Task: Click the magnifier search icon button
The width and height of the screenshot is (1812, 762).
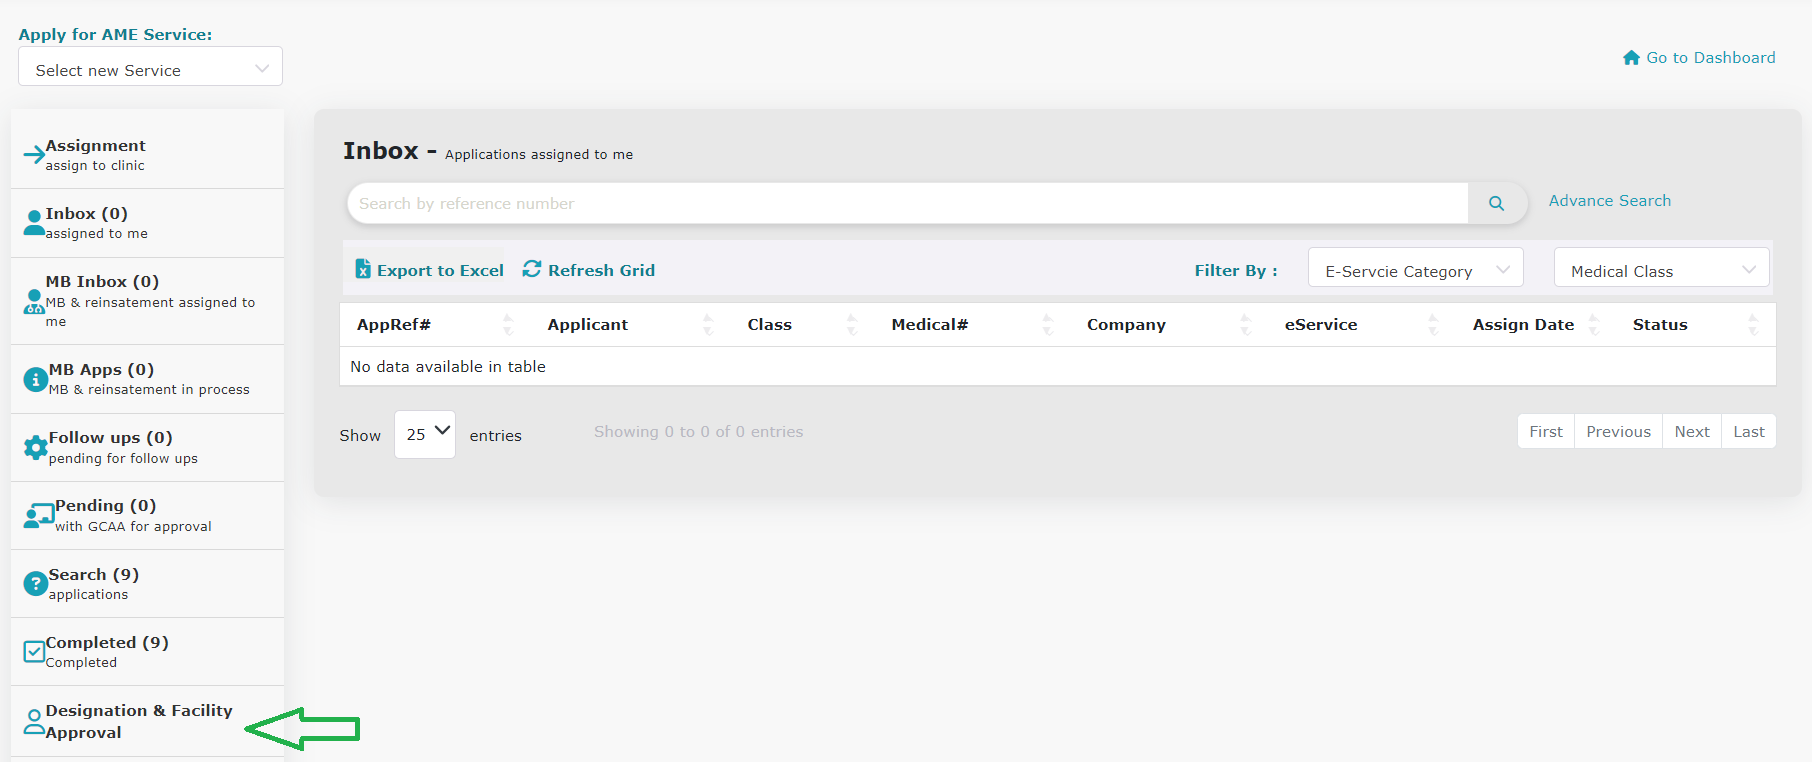Action: 1496,203
